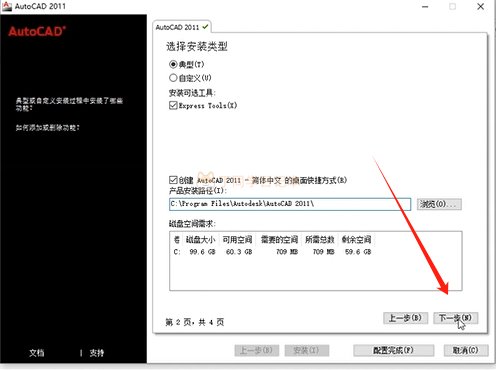496x370 pixels.
Task: Minimize the installer window
Action: [x=425, y=6]
